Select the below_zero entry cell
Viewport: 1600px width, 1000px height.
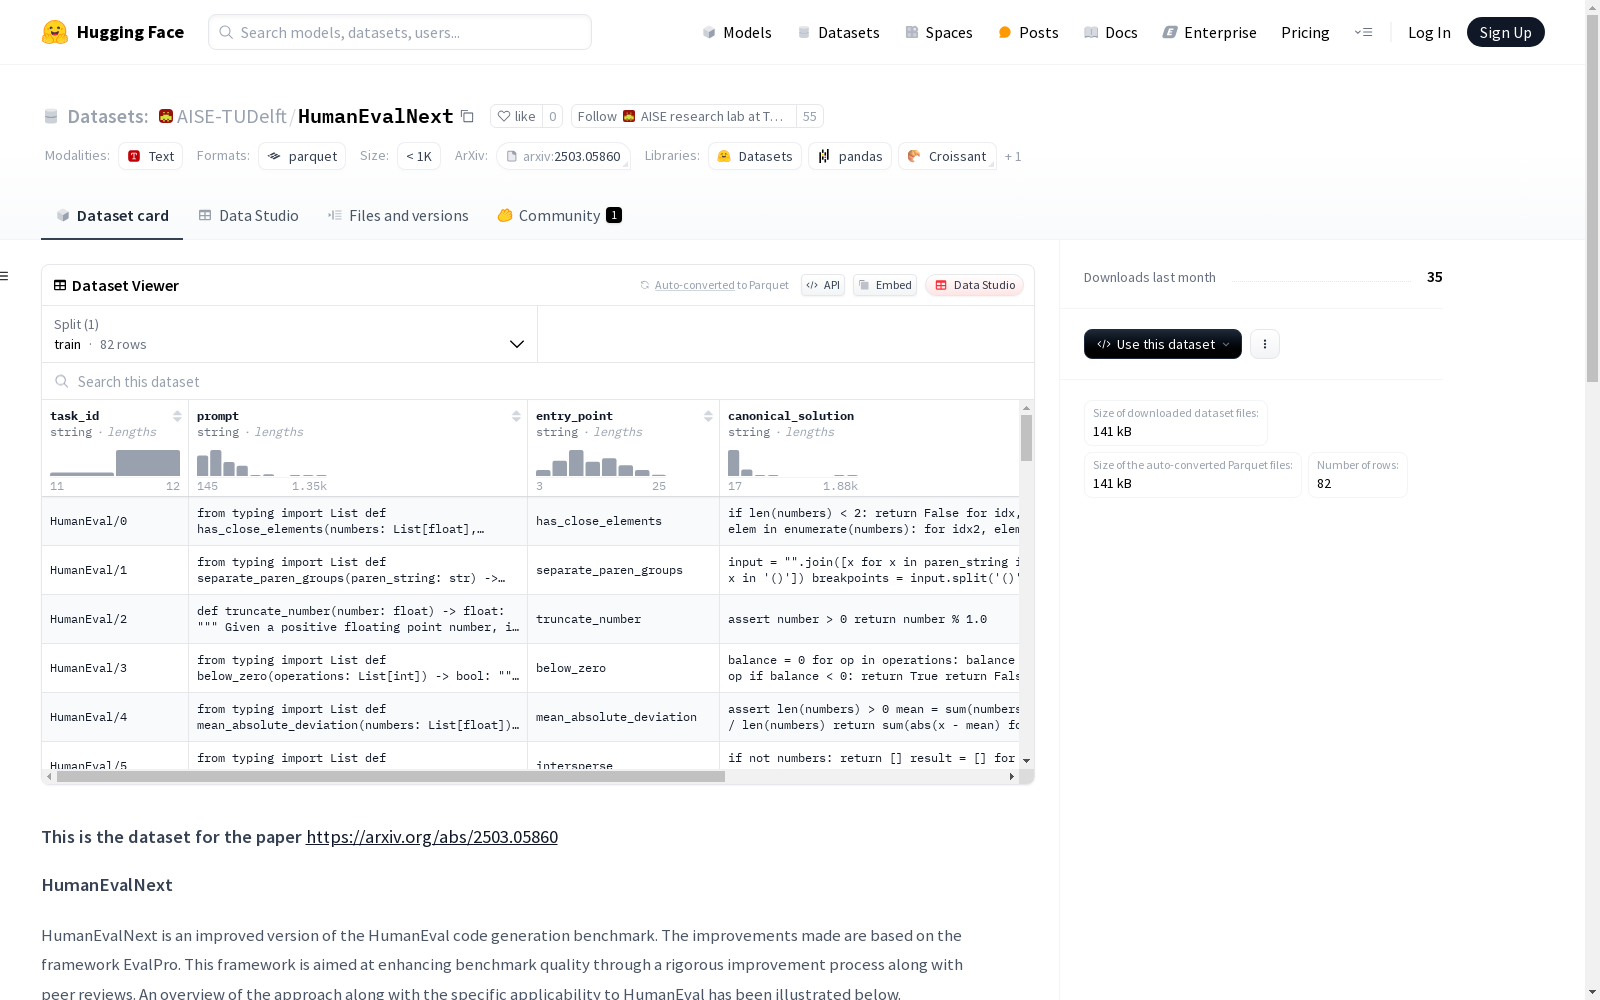623,668
